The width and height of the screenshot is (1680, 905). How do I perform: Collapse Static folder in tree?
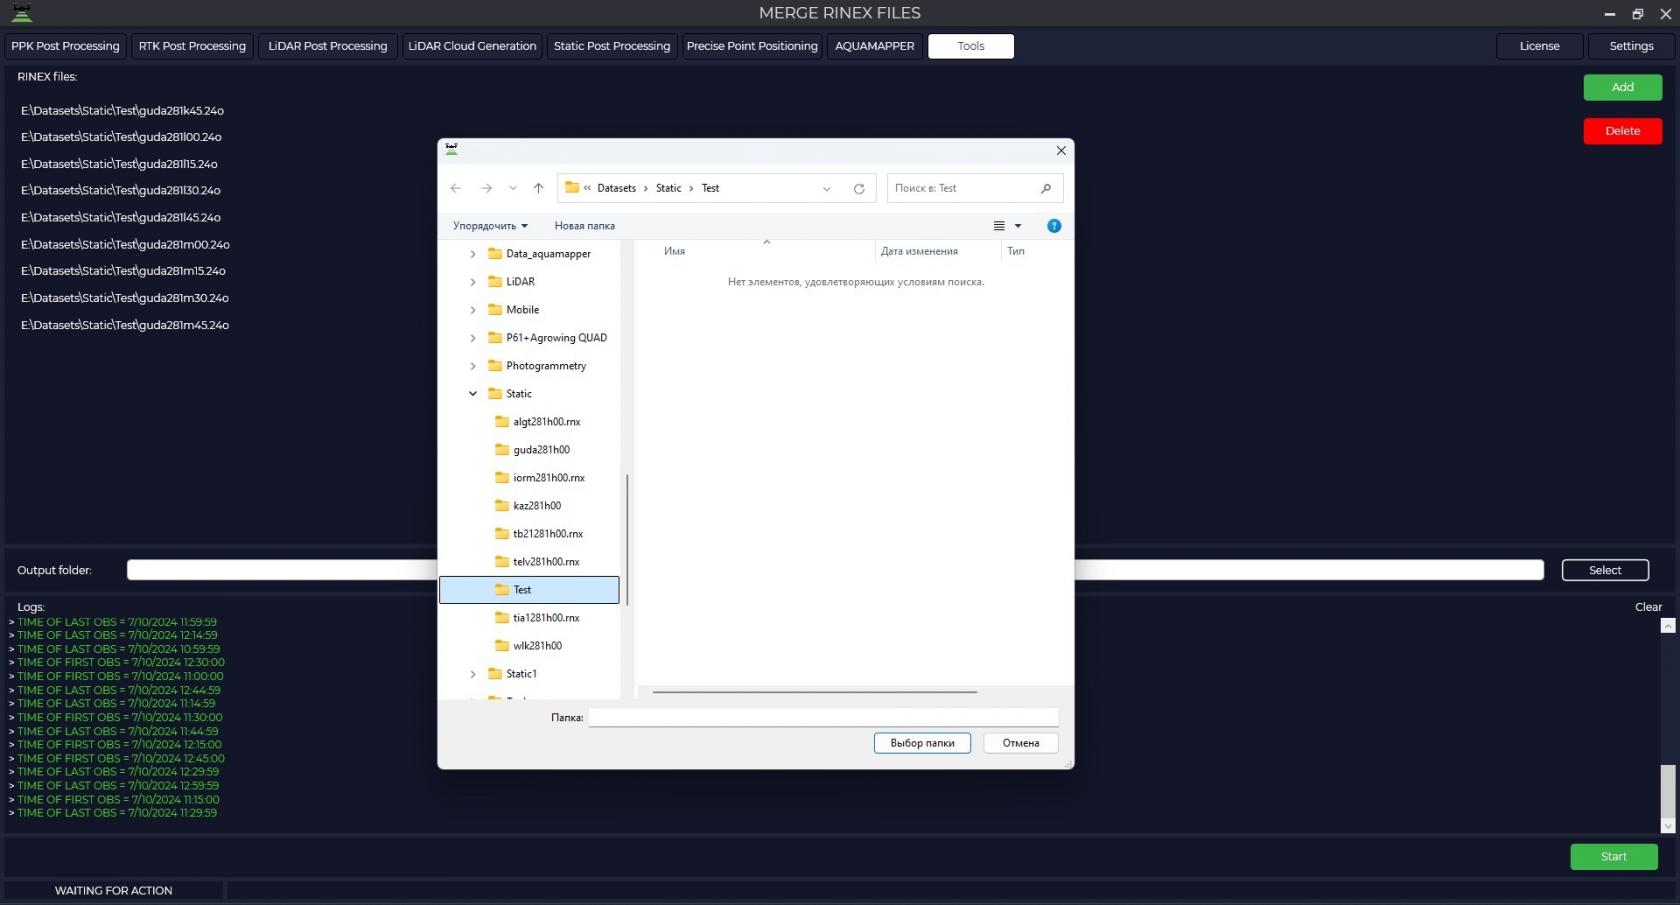[473, 394]
